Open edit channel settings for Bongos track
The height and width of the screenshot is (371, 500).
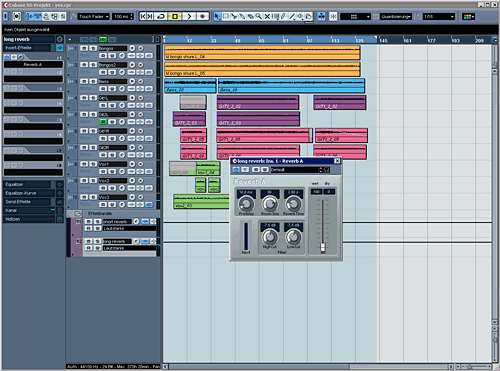pos(122,55)
